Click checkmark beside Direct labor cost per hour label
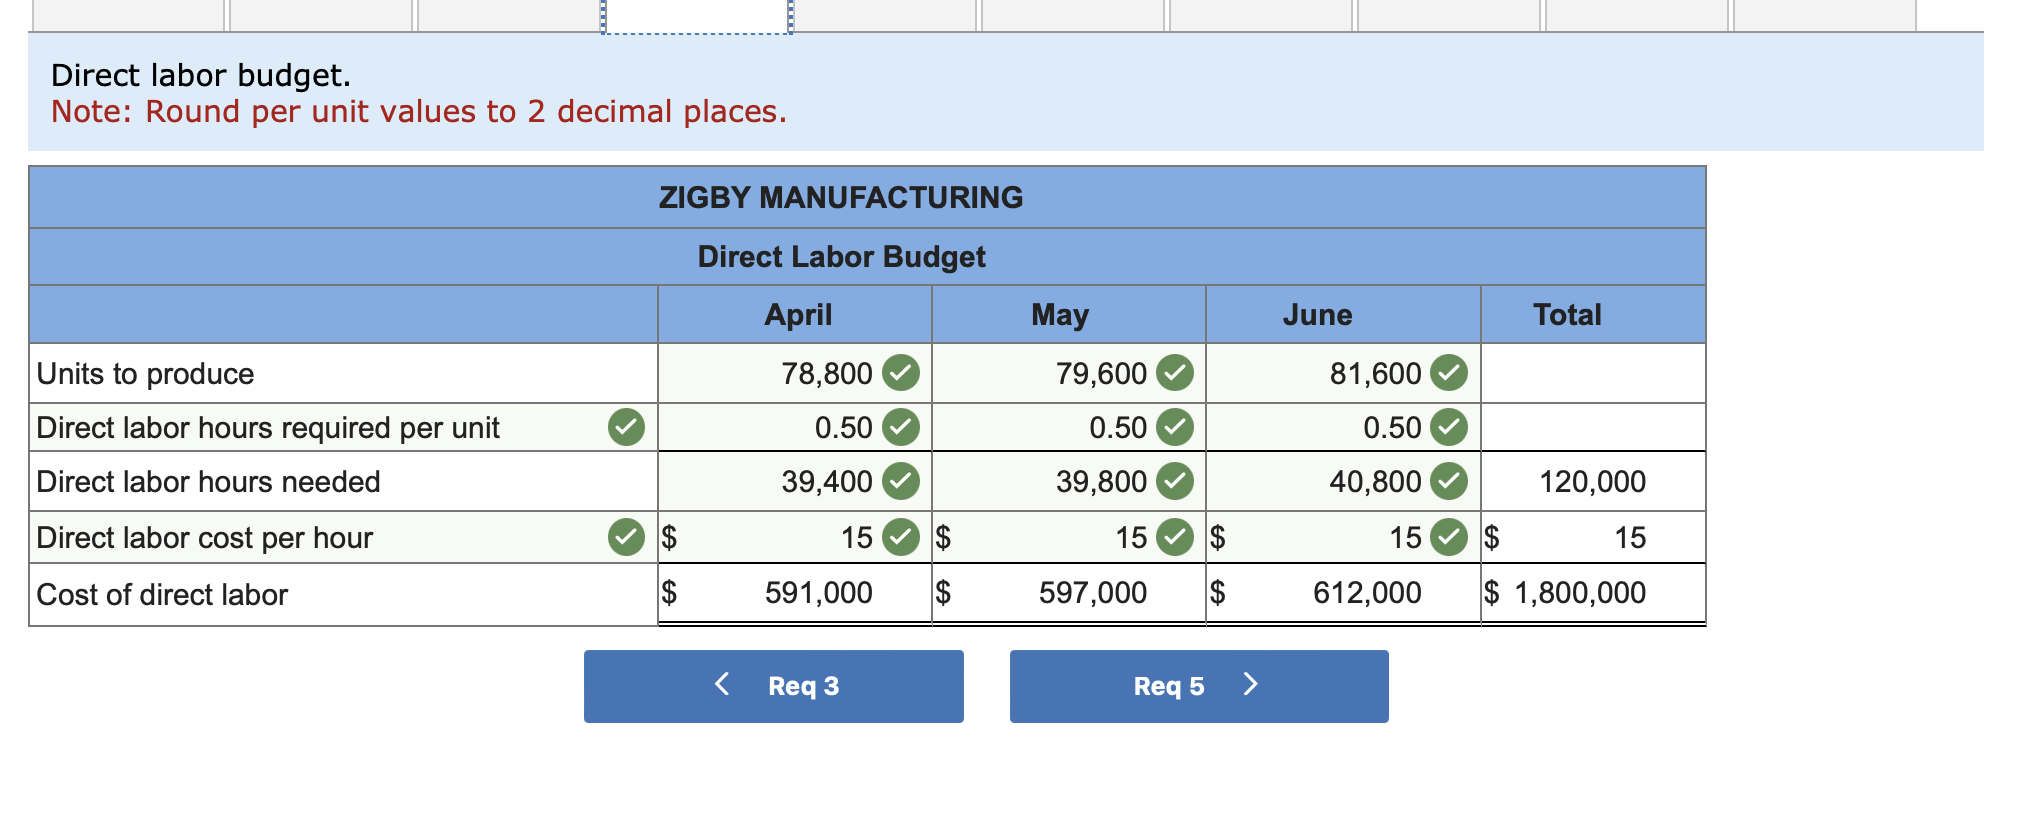The width and height of the screenshot is (2020, 820). (626, 537)
